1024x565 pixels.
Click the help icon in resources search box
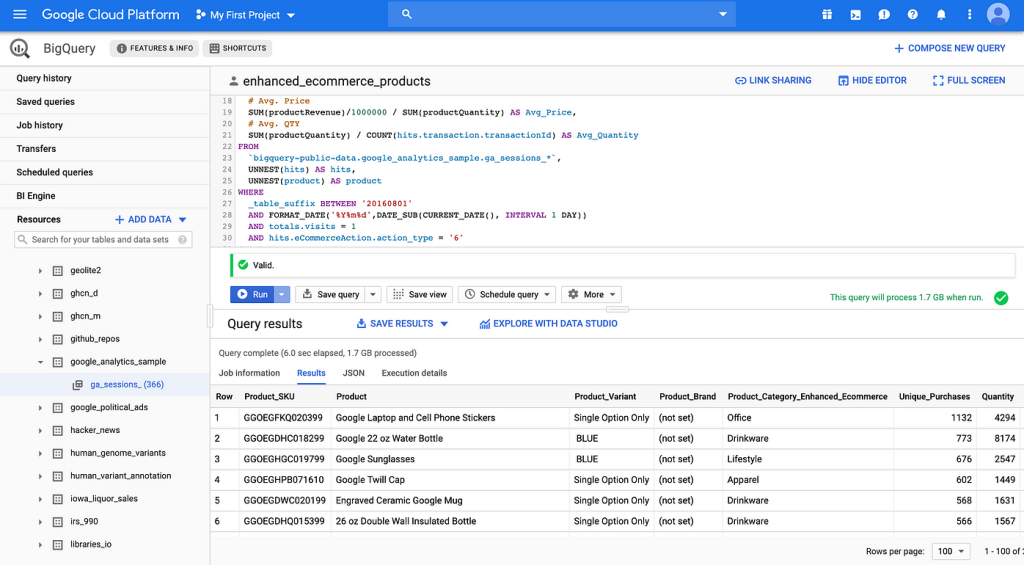(x=182, y=240)
